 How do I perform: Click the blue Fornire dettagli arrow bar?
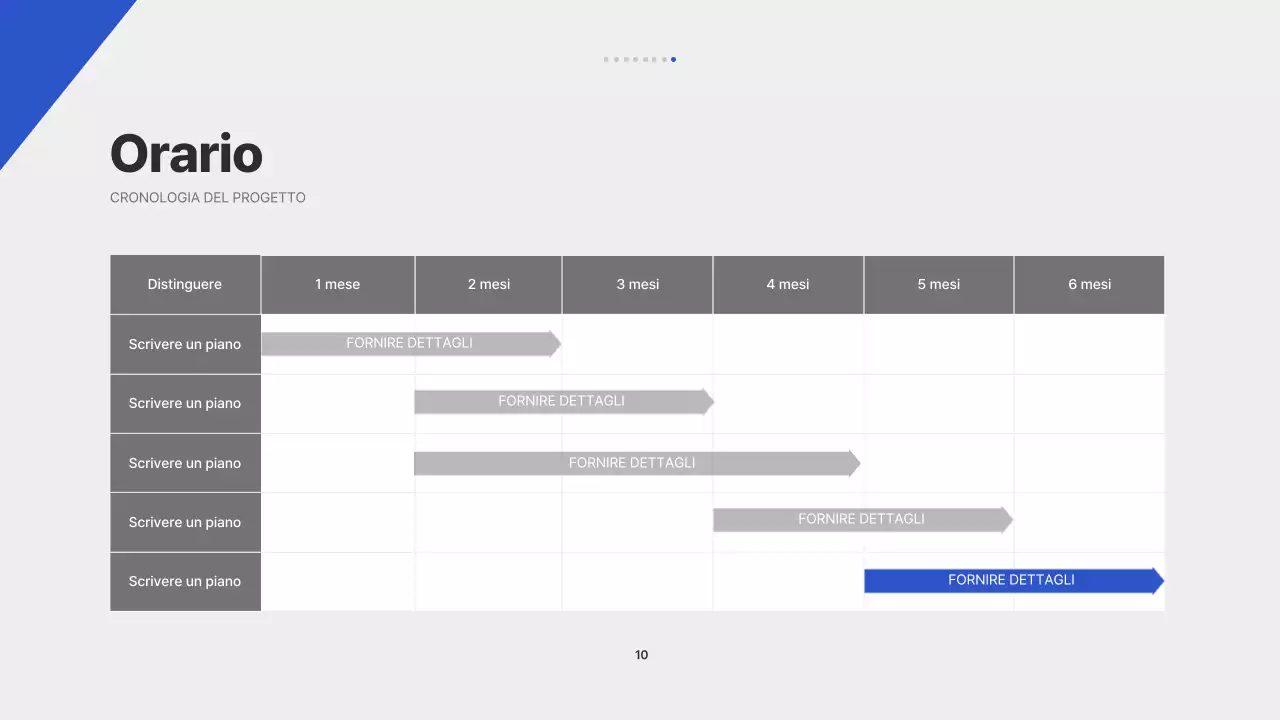click(x=1011, y=581)
